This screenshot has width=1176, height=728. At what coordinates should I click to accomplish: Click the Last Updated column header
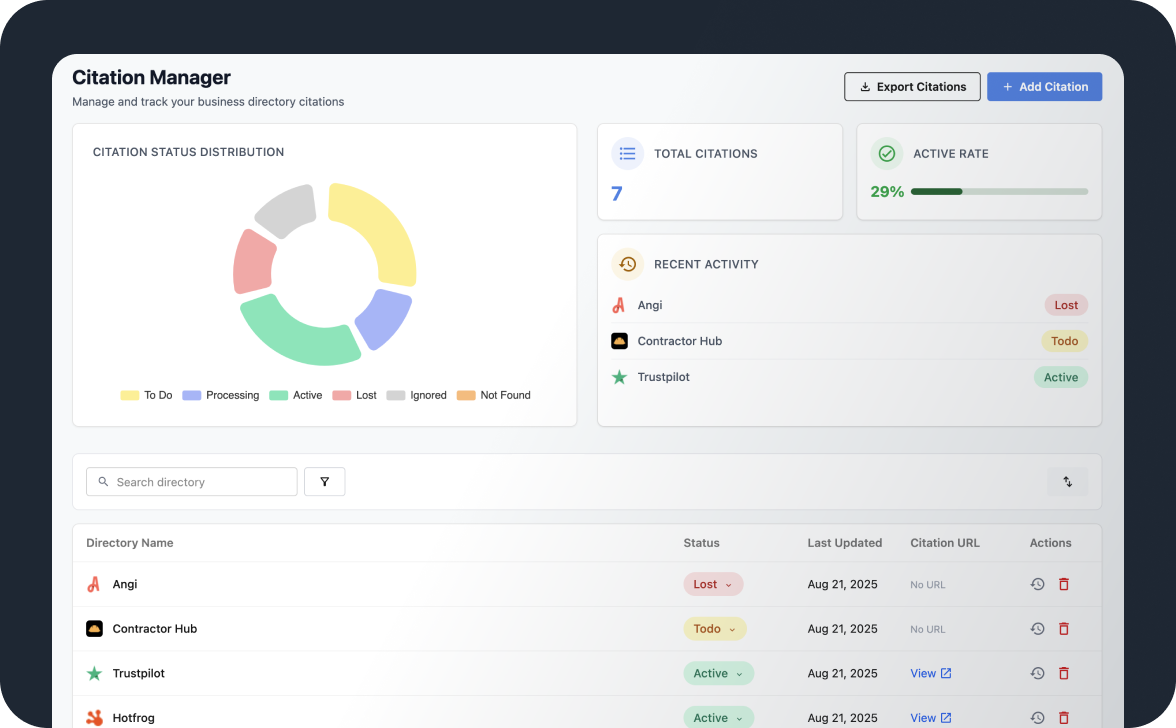[x=844, y=543]
